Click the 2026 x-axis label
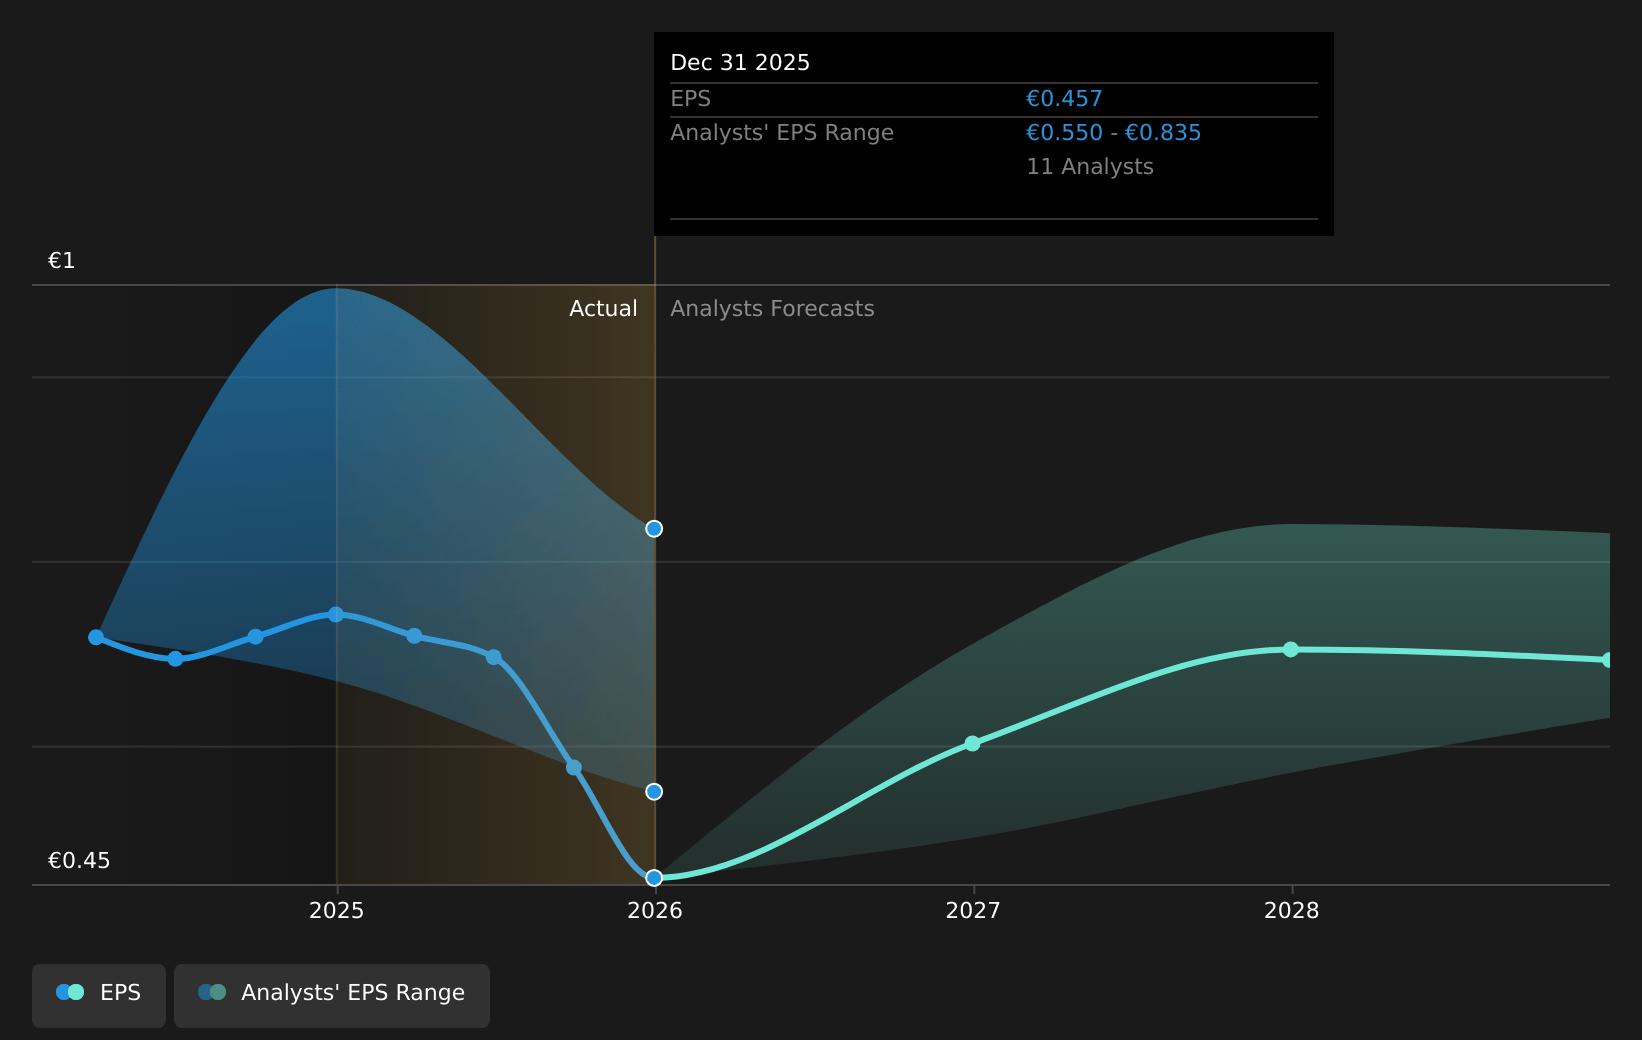The height and width of the screenshot is (1040, 1642). pos(655,911)
